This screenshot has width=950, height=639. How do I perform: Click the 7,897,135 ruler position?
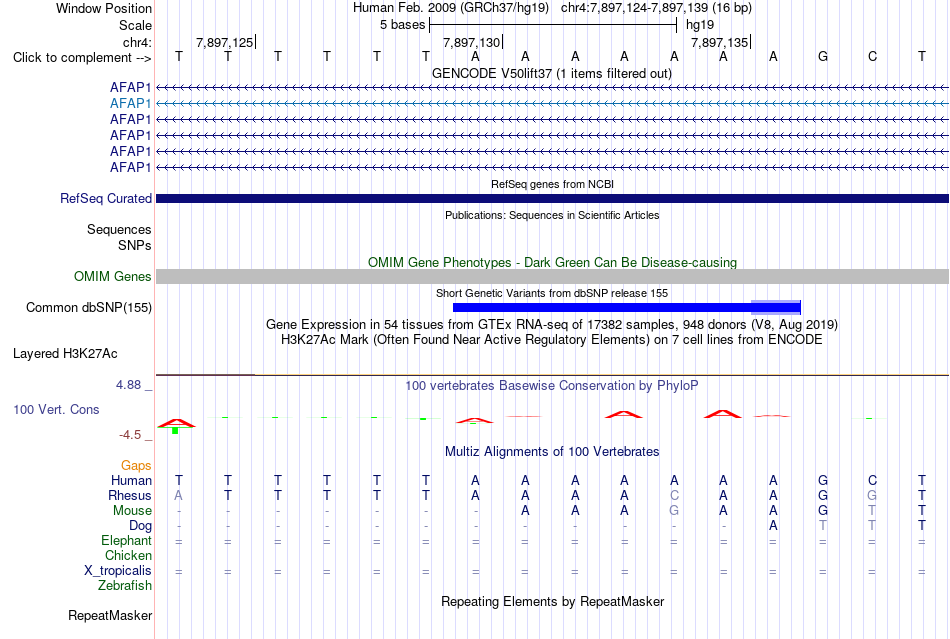[x=720, y=42]
